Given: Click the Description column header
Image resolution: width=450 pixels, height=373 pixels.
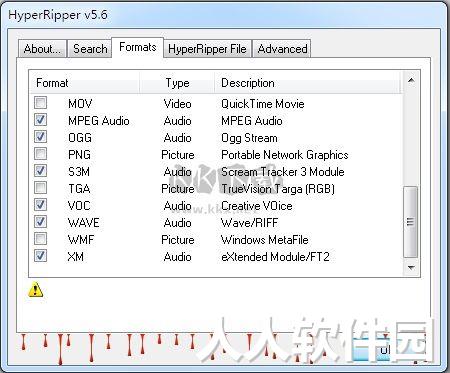Looking at the screenshot, I should tap(308, 83).
